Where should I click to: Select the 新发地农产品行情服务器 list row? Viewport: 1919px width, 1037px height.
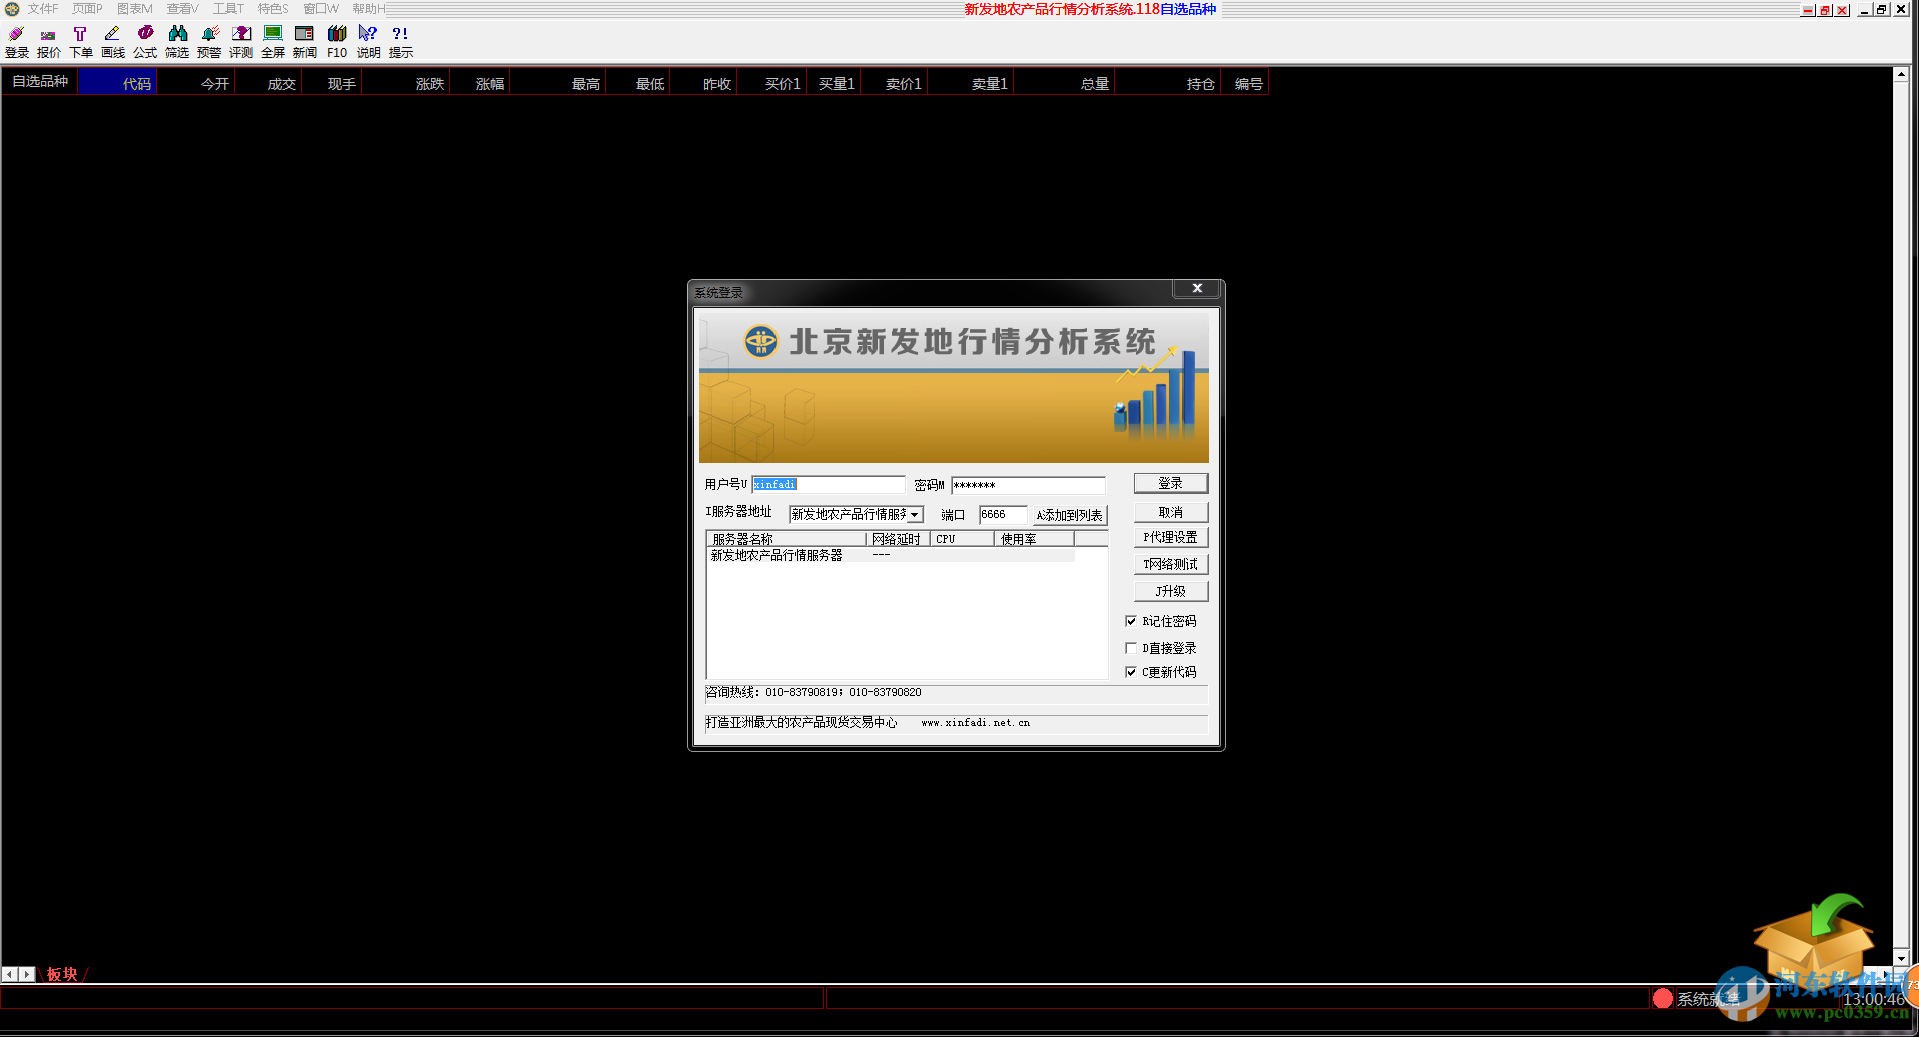891,555
